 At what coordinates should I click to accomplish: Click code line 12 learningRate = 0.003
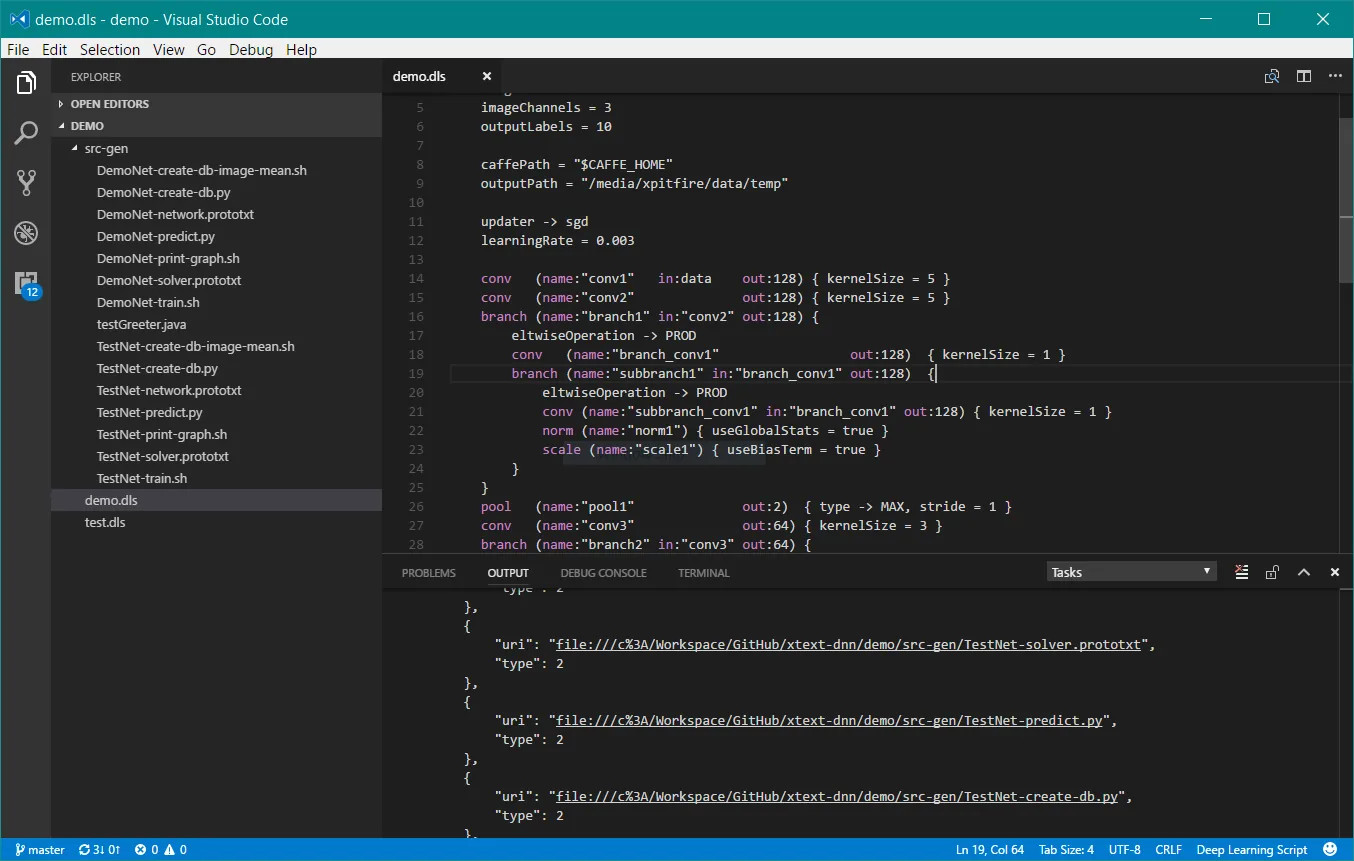[x=557, y=241]
